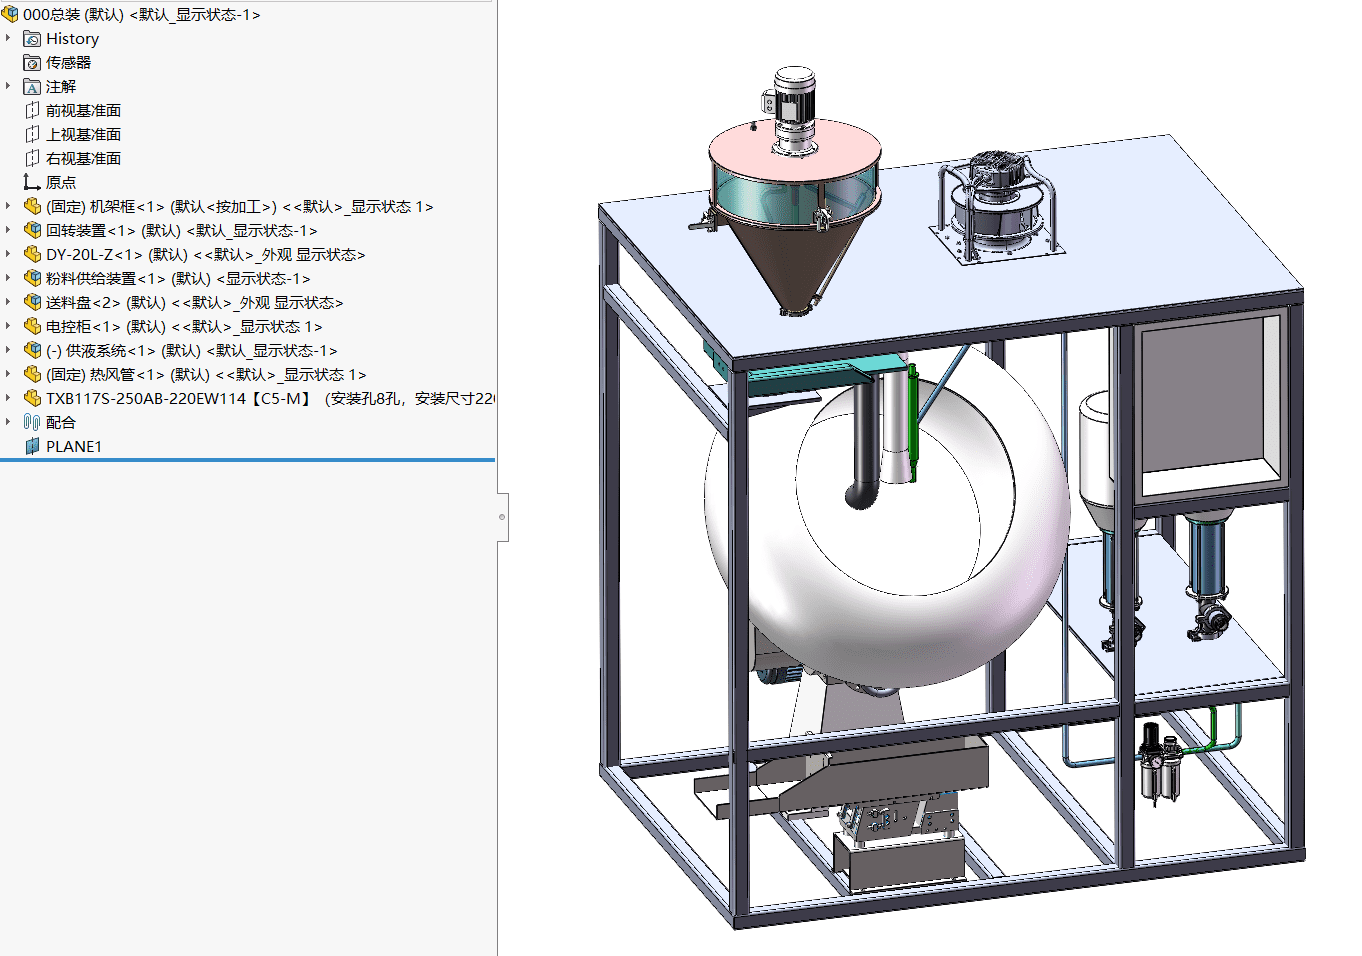
Task: Expand the 配合 mates folder
Action: (x=8, y=422)
